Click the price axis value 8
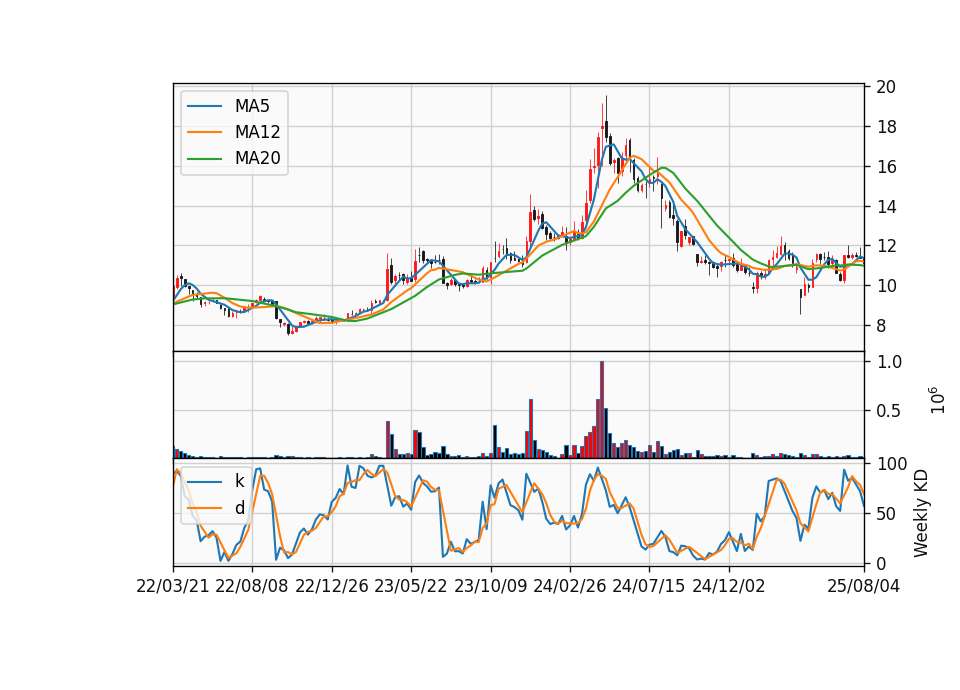The image size is (960, 690). [x=881, y=326]
